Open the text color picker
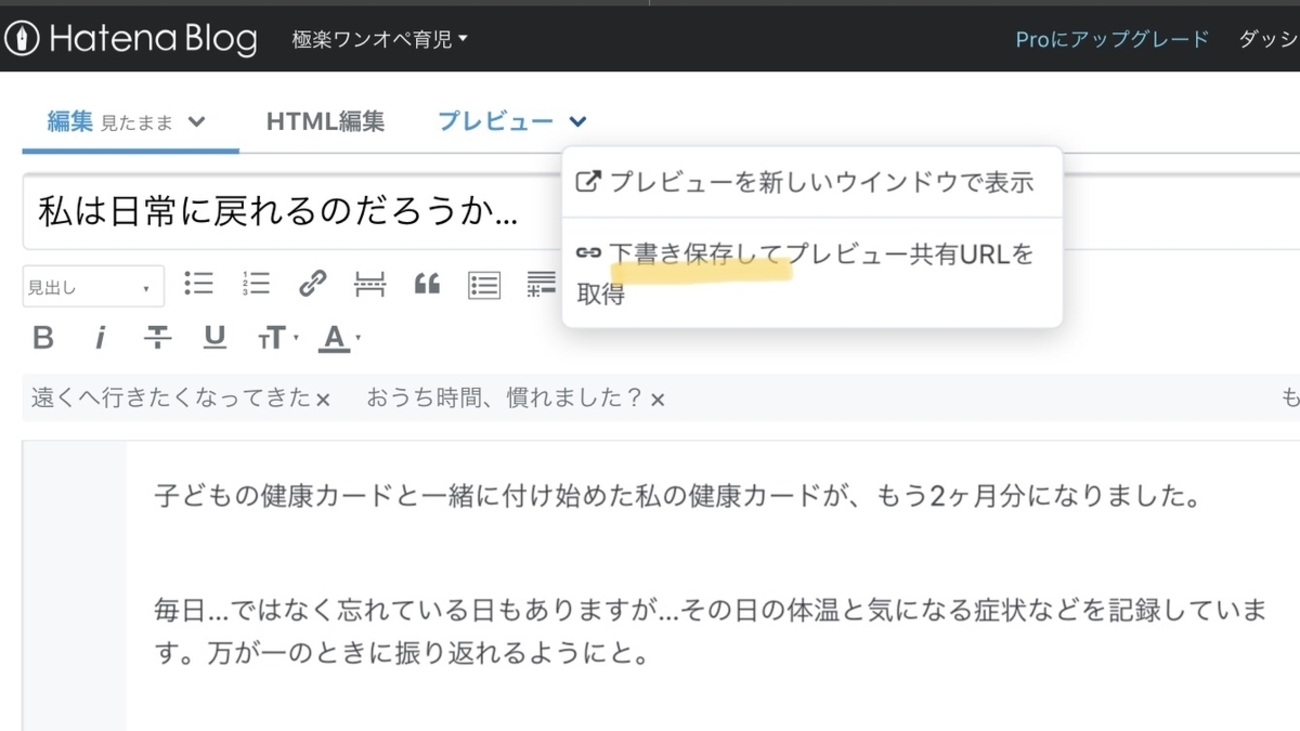1300x731 pixels. pyautogui.click(x=340, y=339)
